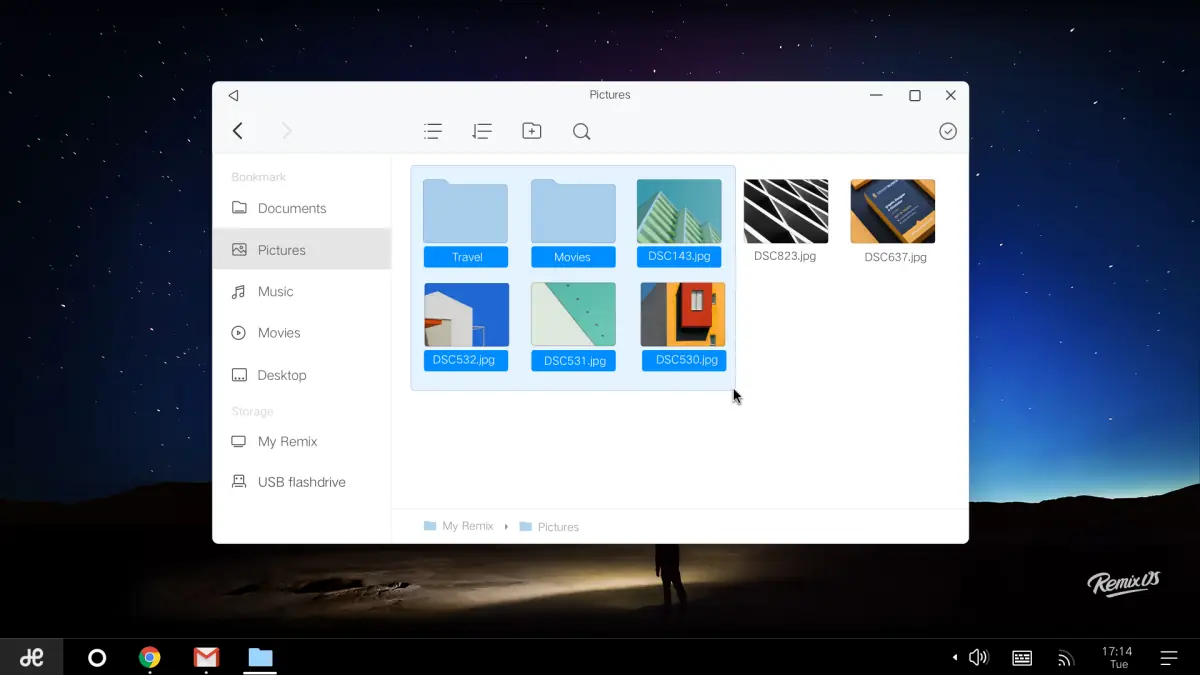Open the sort order icon
Viewport: 1200px width, 675px height.
[x=482, y=131]
